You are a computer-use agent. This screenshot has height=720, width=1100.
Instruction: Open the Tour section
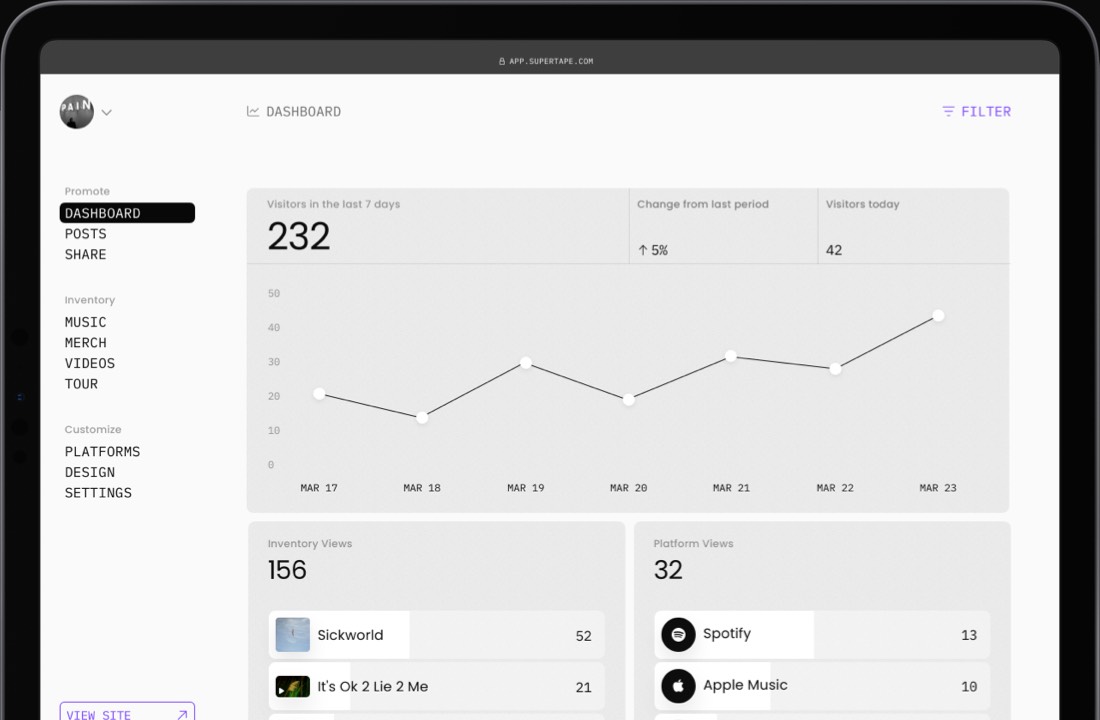(x=81, y=384)
